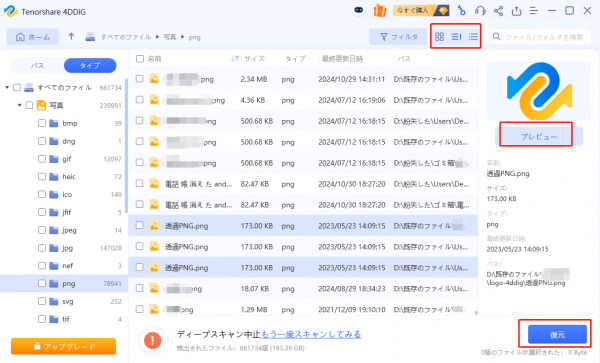Select the jfif folder tree item
This screenshot has width=600, height=363.
(x=64, y=212)
